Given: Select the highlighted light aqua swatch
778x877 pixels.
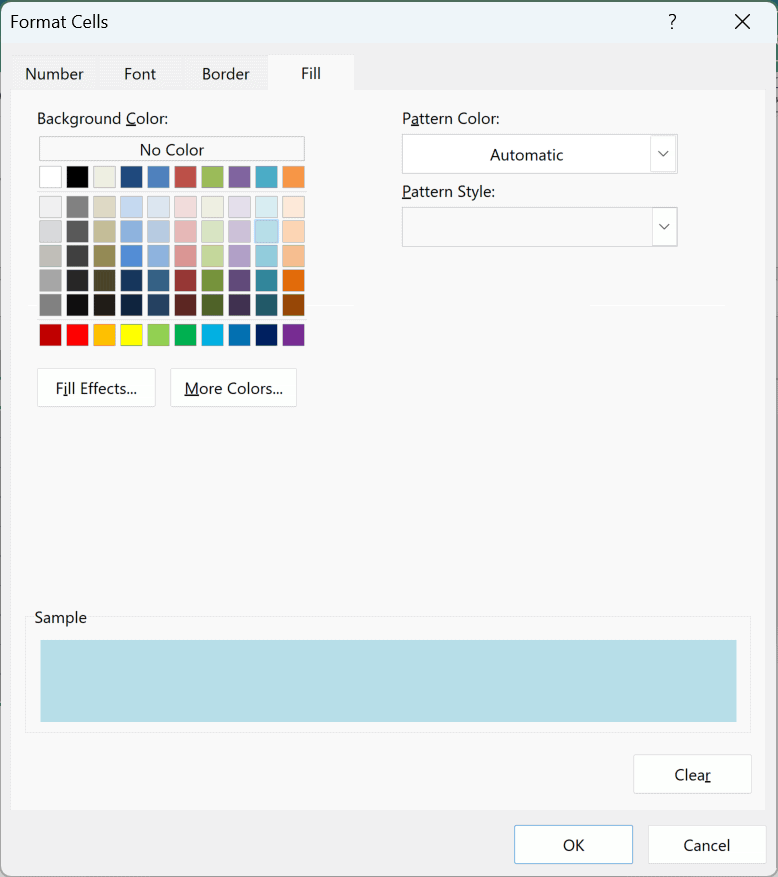Looking at the screenshot, I should [x=266, y=232].
